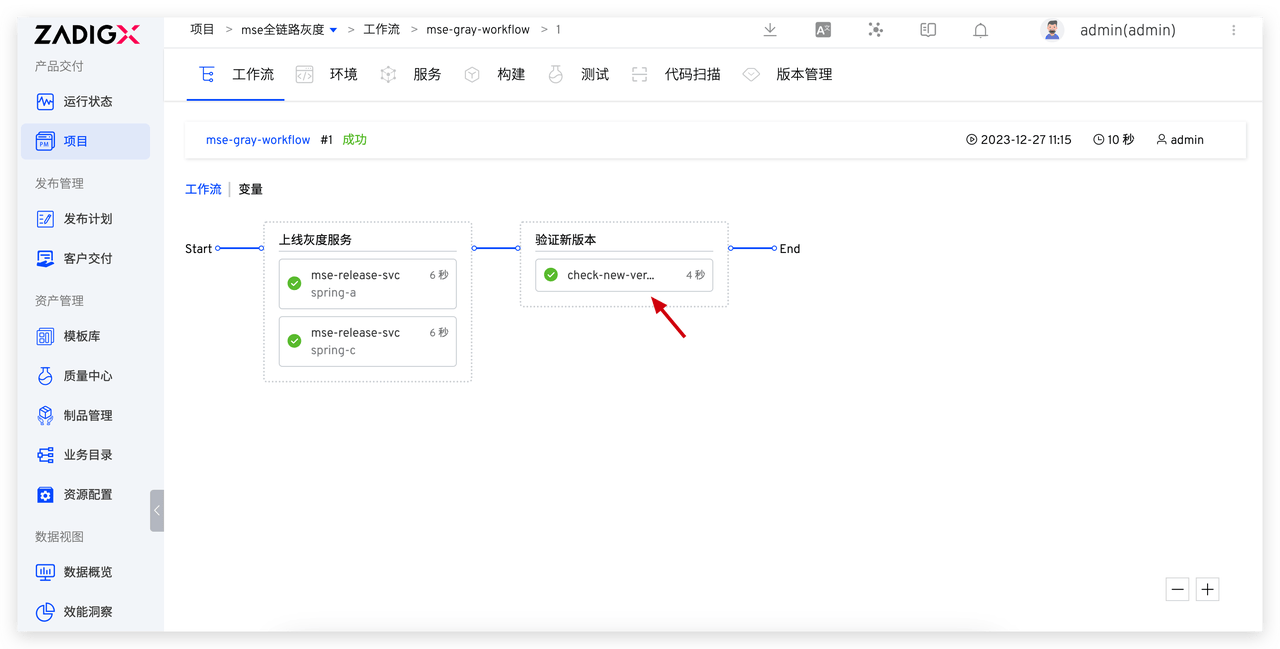Click the ZadigX logo

pyautogui.click(x=87, y=35)
